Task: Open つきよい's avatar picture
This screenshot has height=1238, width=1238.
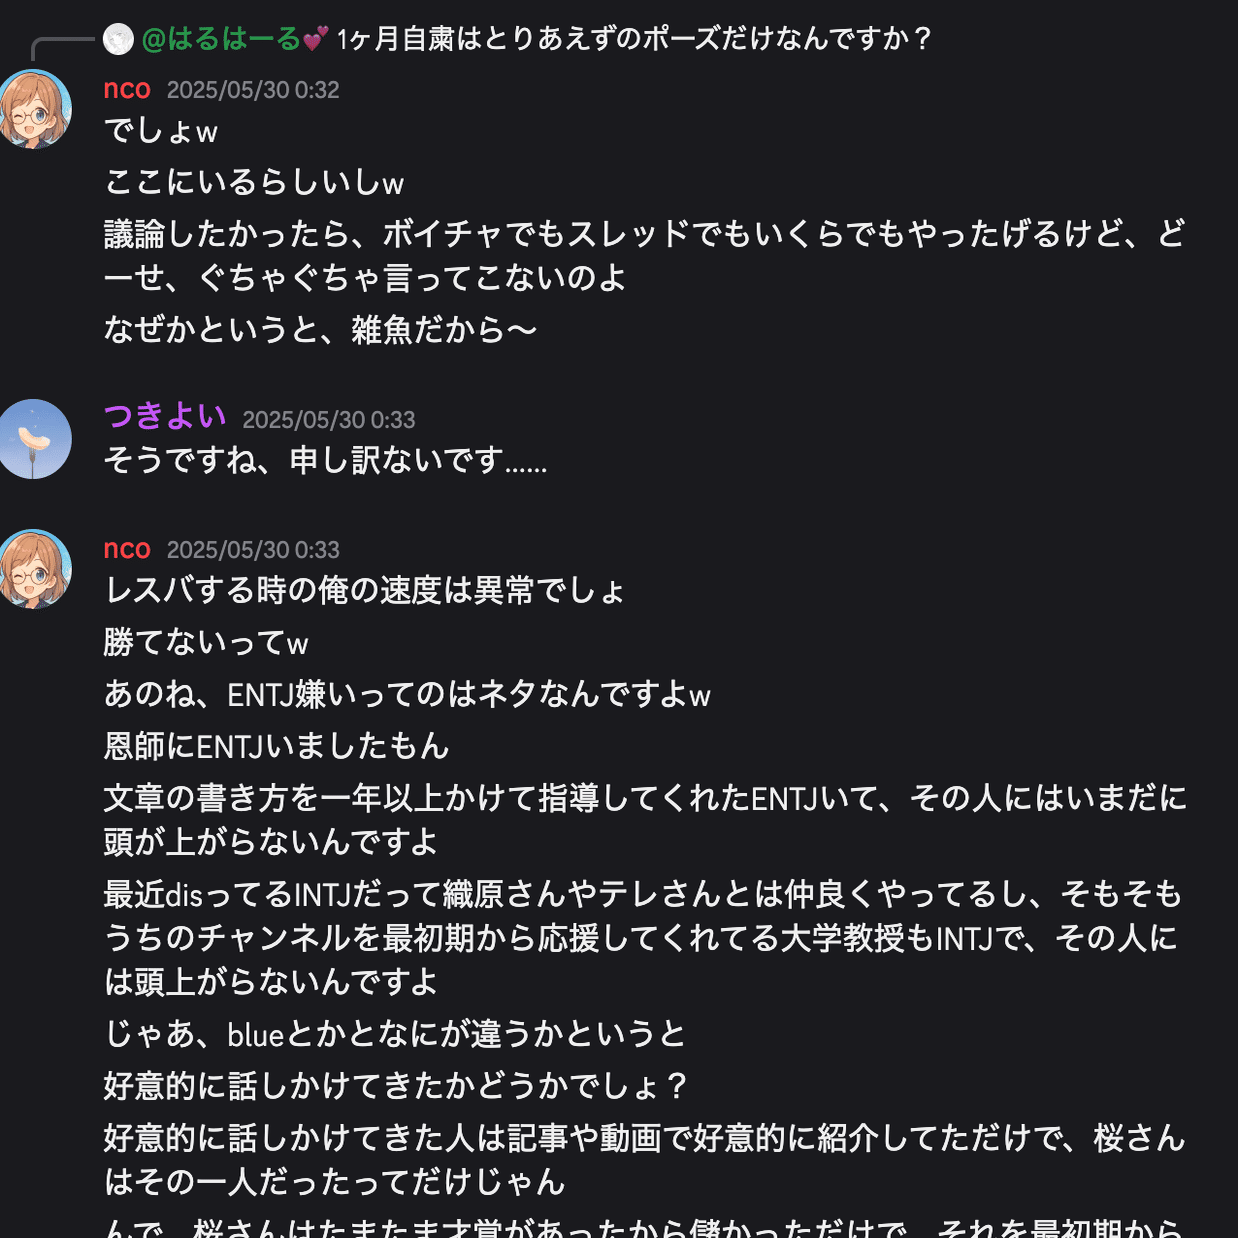Action: point(35,439)
